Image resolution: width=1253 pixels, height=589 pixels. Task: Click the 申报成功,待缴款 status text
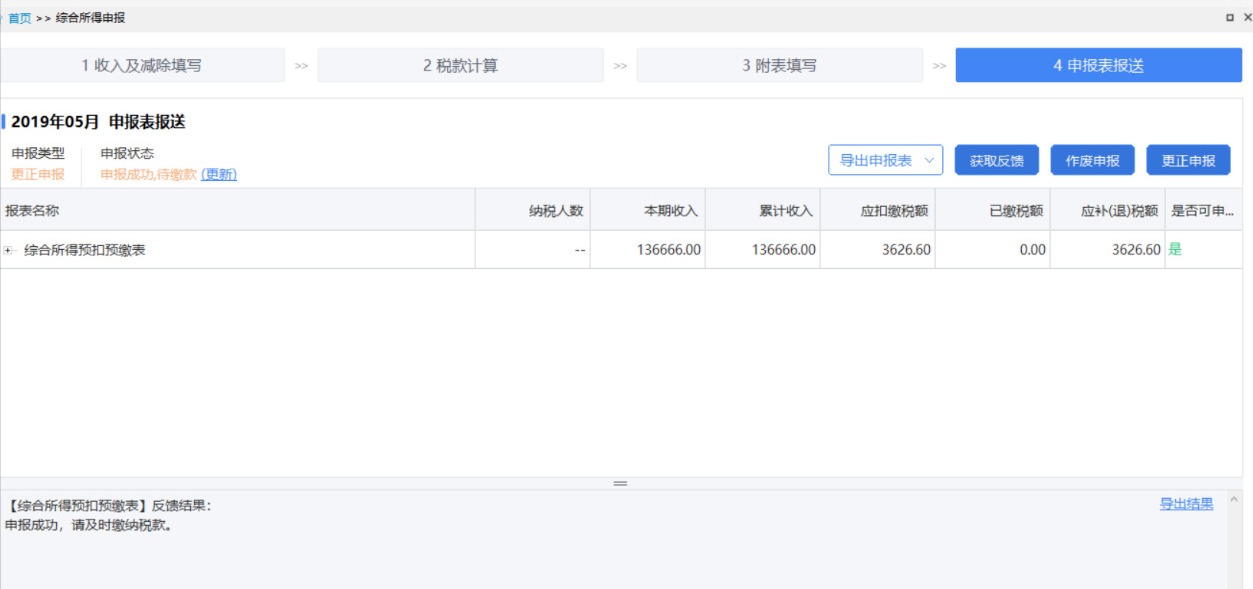[148, 174]
